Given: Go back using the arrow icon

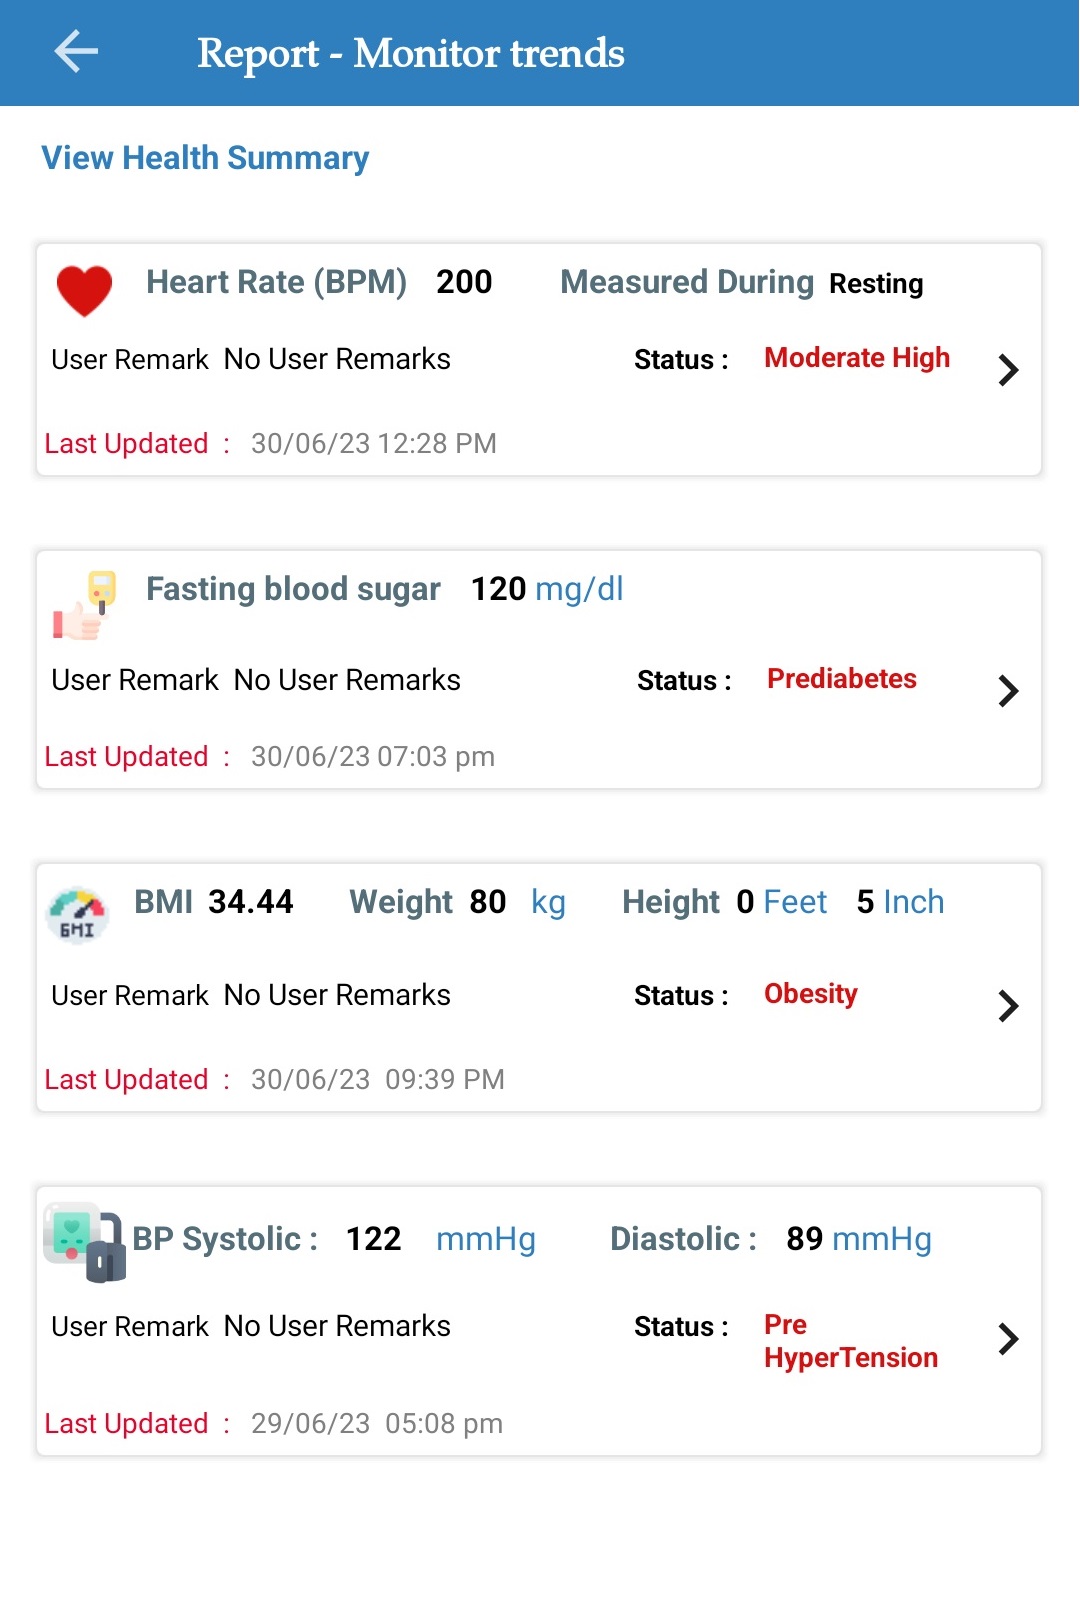Looking at the screenshot, I should [76, 51].
